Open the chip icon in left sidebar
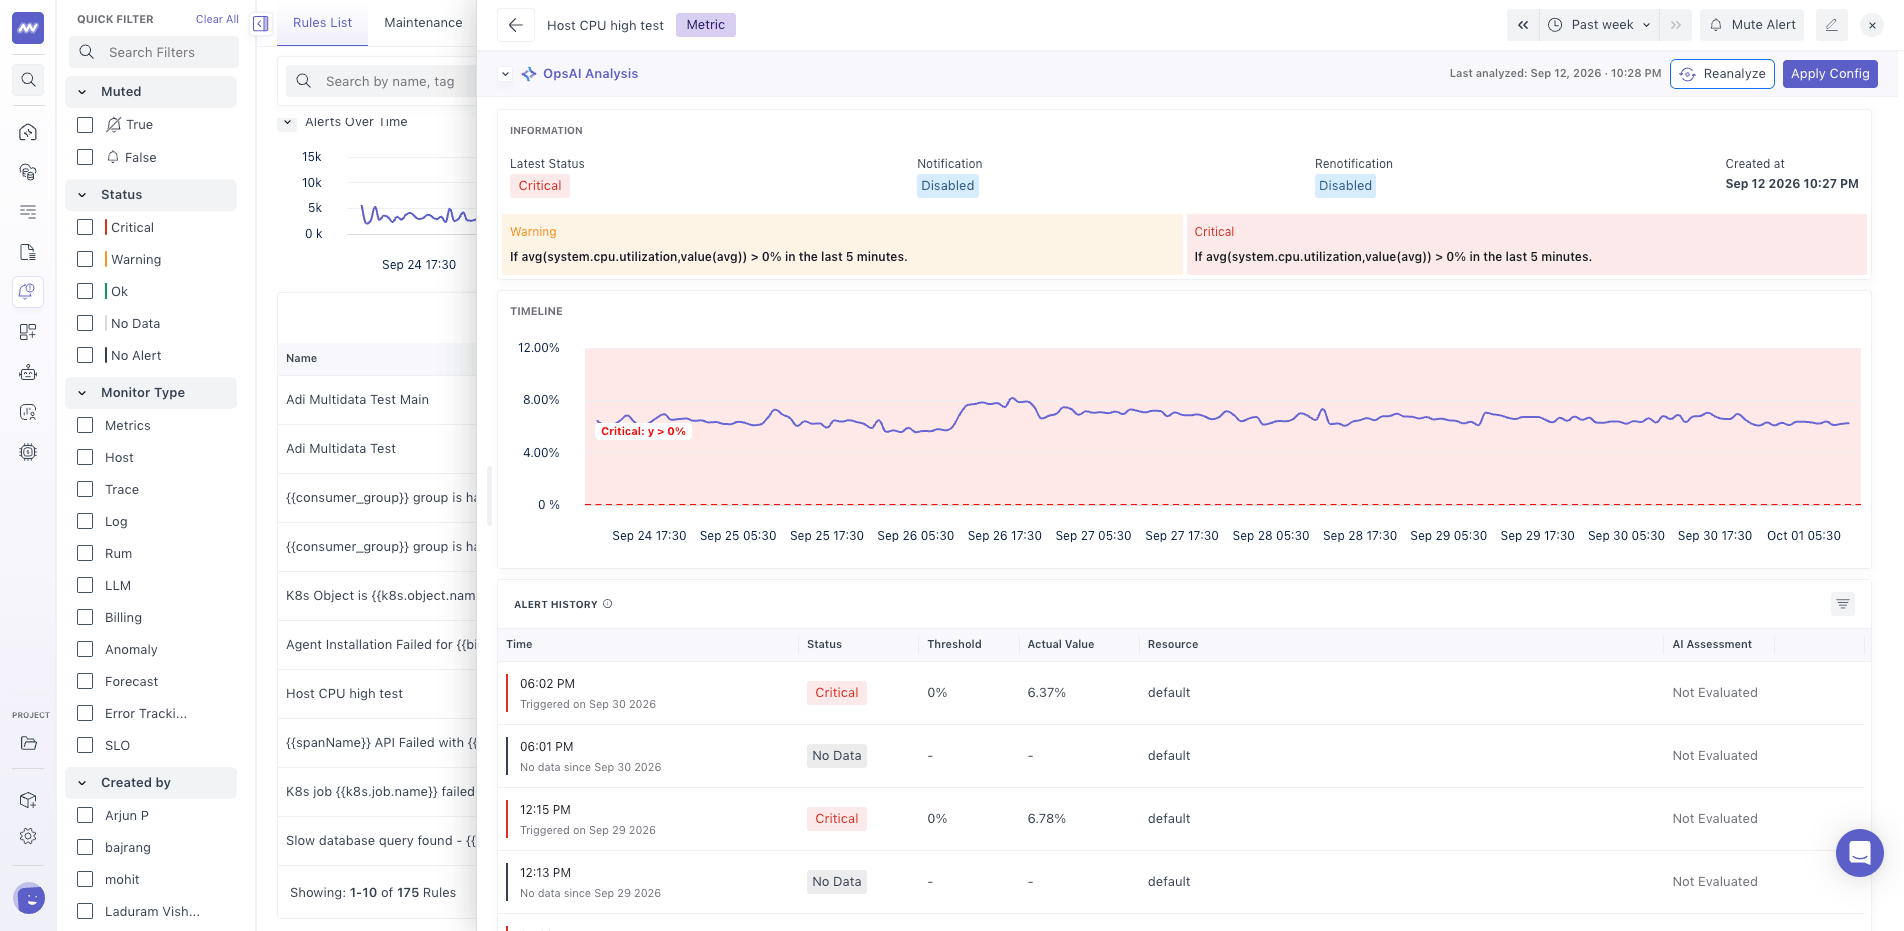 coord(28,452)
